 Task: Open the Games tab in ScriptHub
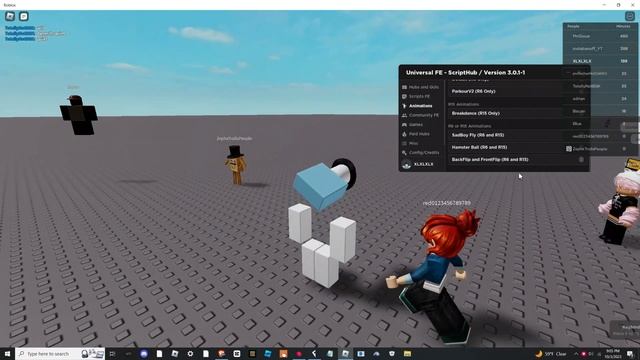coord(416,124)
